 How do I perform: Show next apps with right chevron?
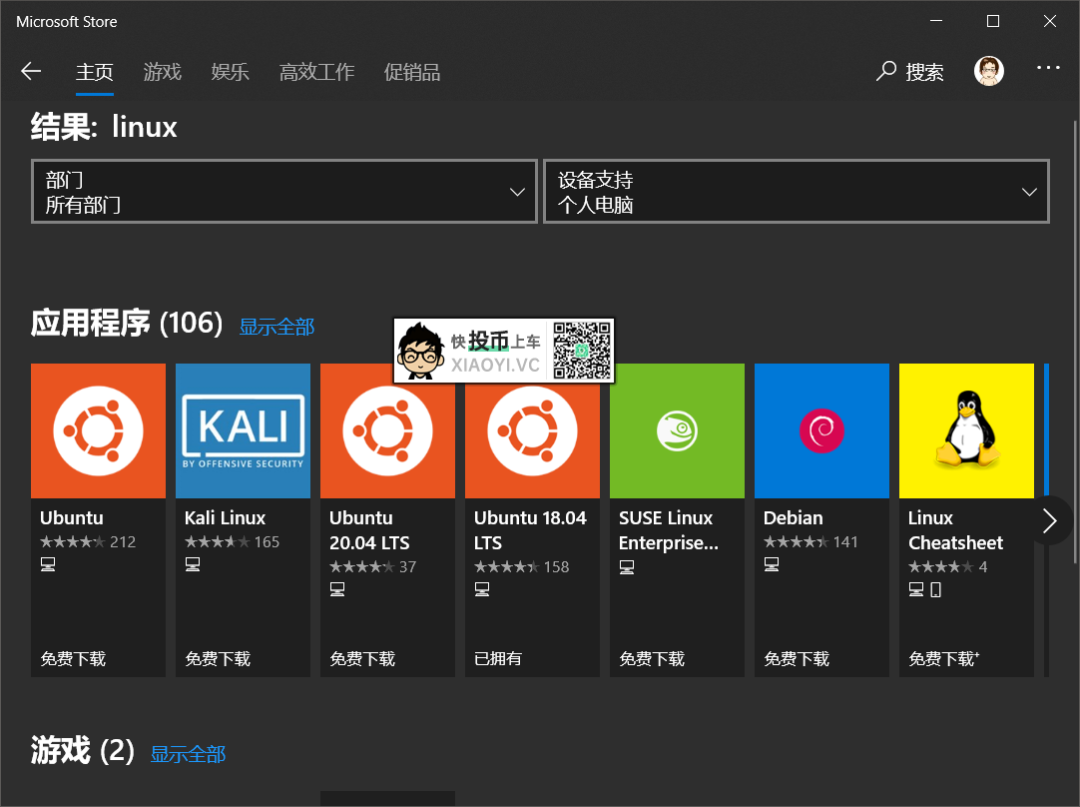point(1049,521)
